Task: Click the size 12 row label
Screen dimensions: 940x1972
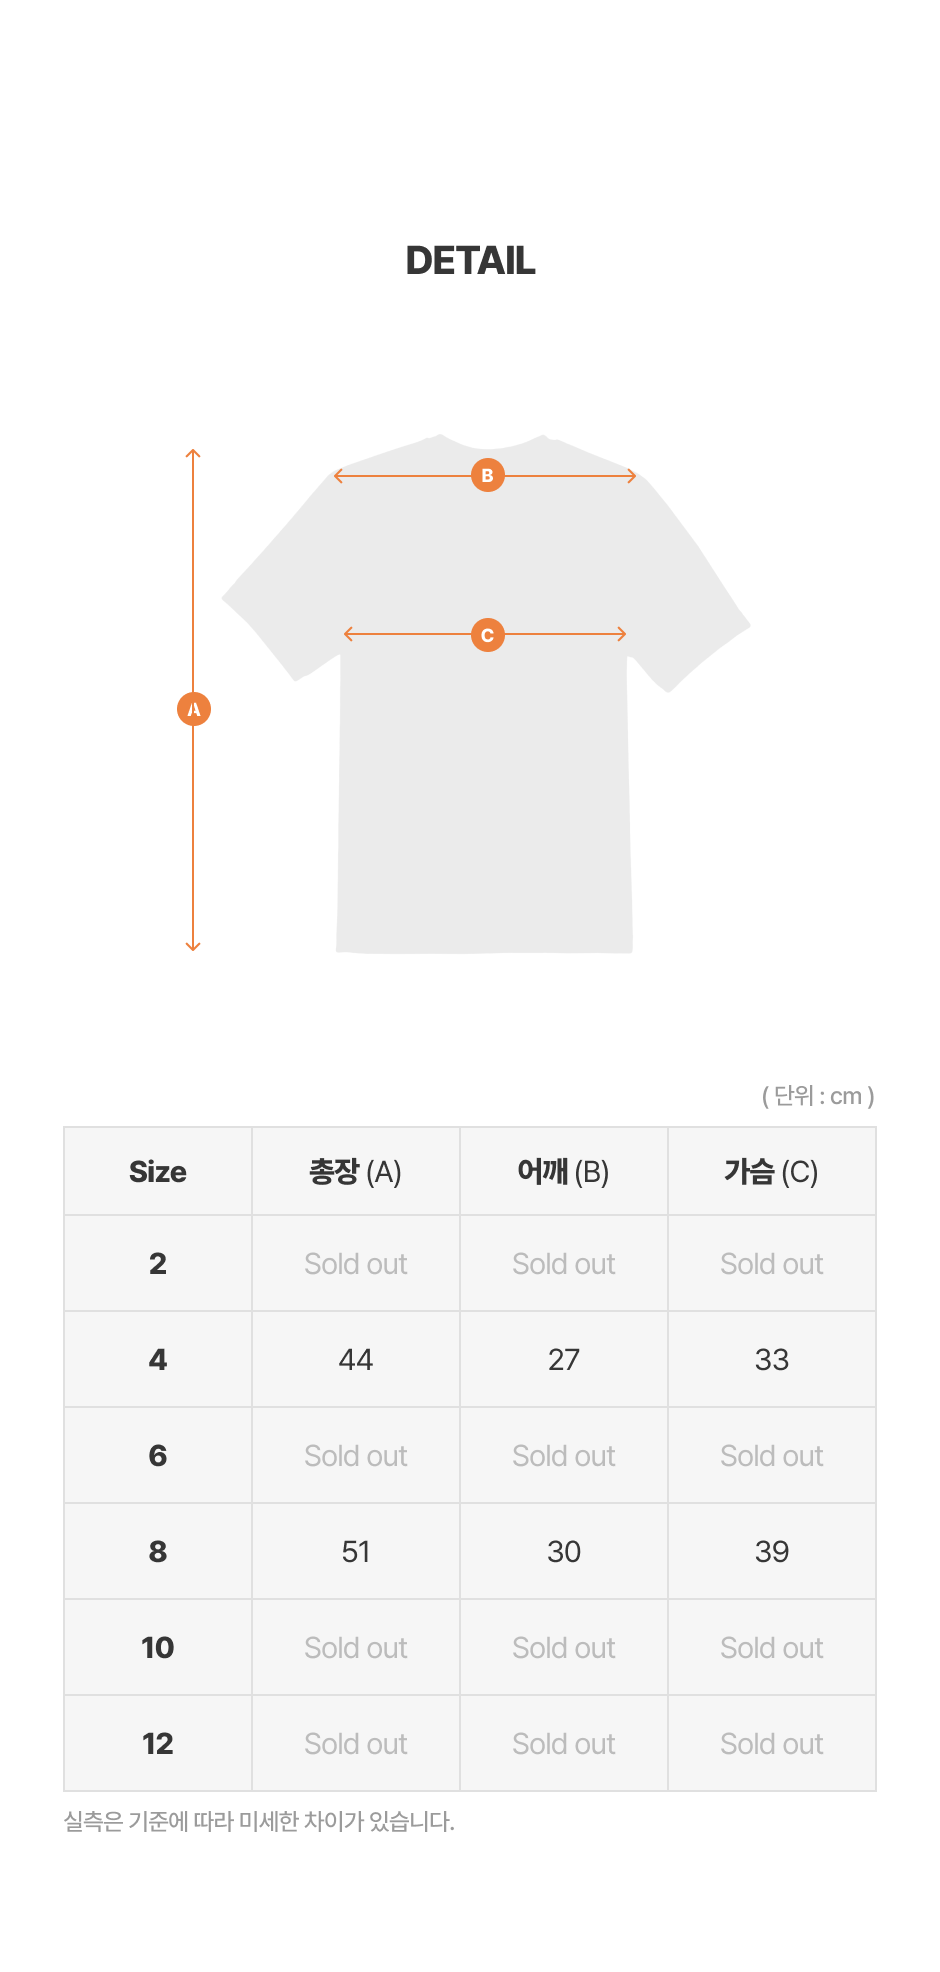Action: click(x=158, y=1744)
